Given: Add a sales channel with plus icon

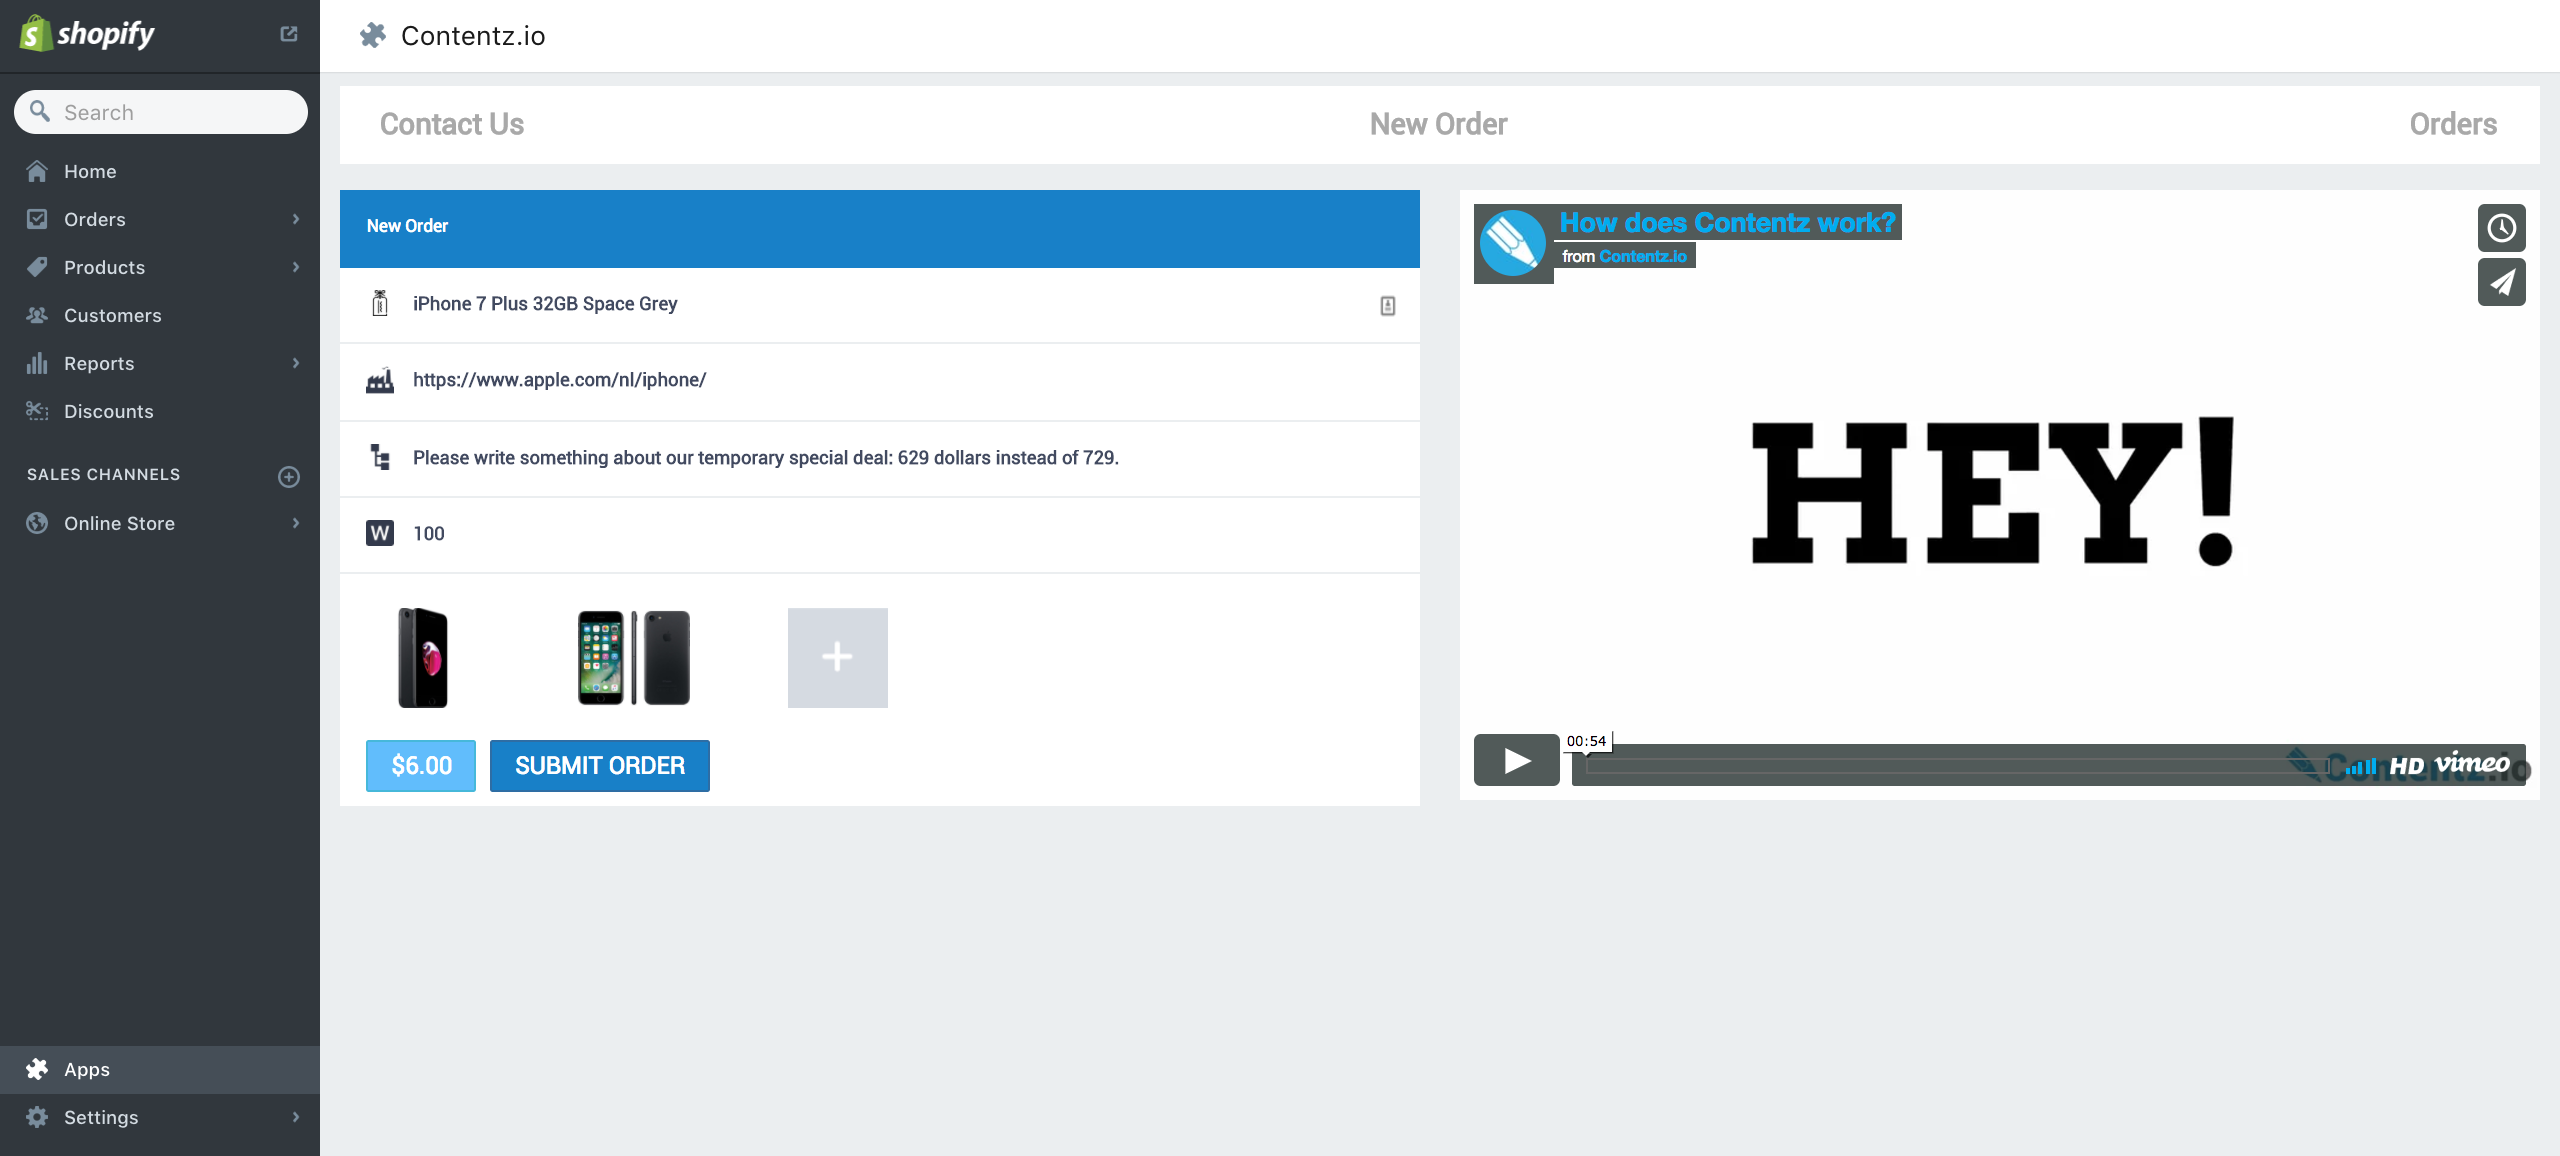Looking at the screenshot, I should tap(289, 477).
